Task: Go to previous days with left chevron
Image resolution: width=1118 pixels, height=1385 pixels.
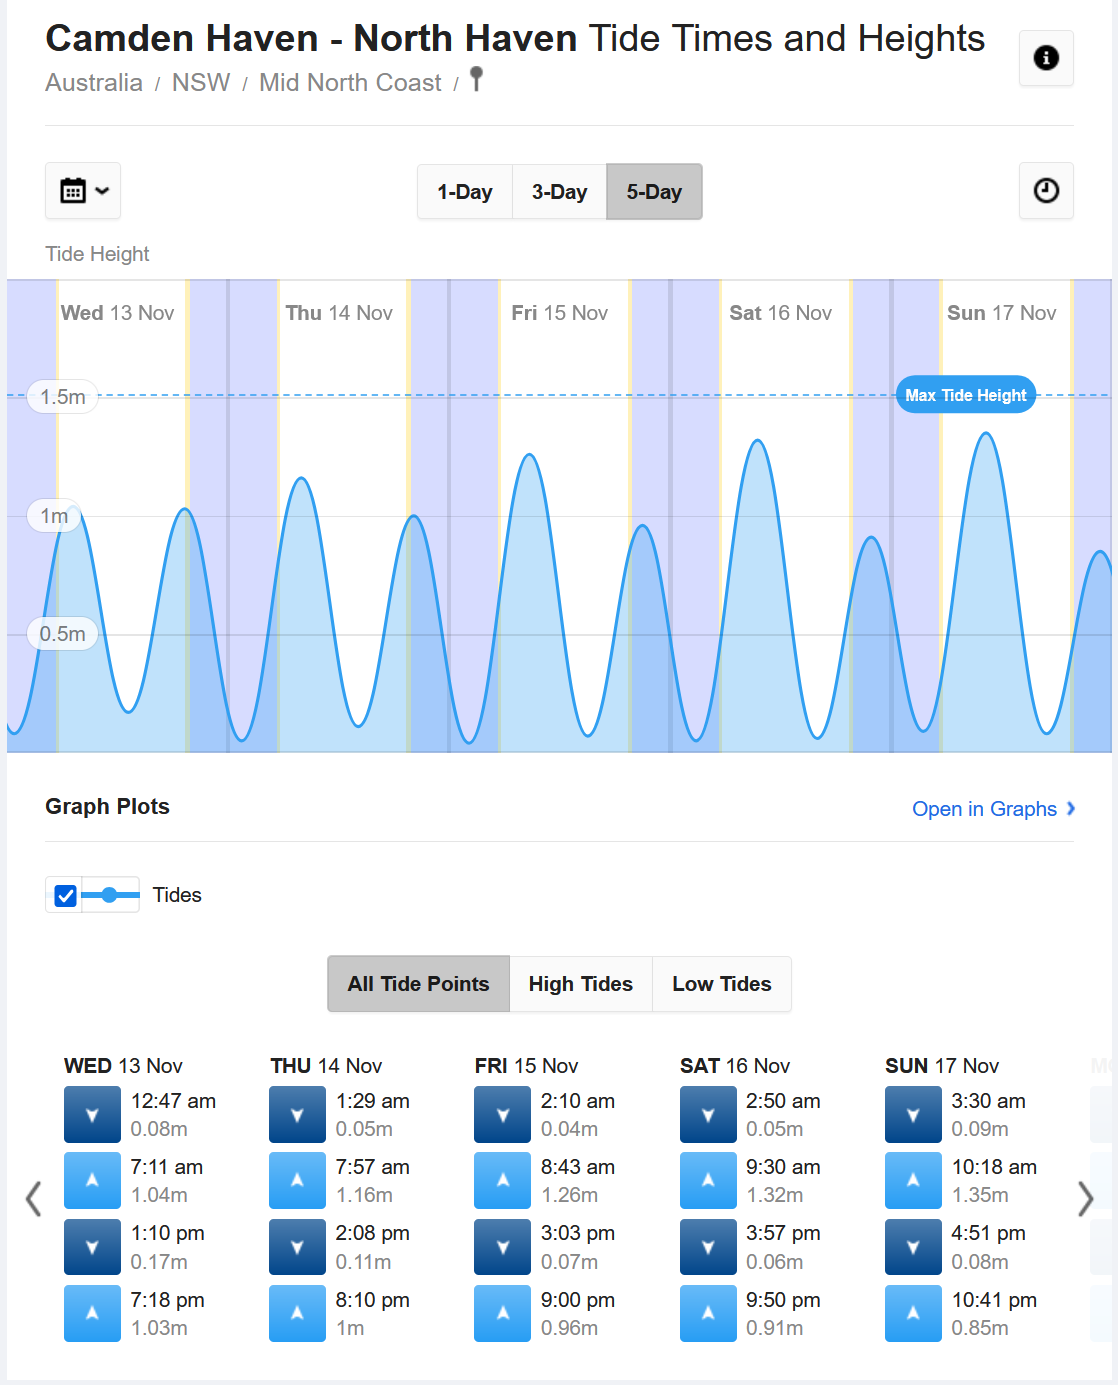Action: (x=34, y=1198)
